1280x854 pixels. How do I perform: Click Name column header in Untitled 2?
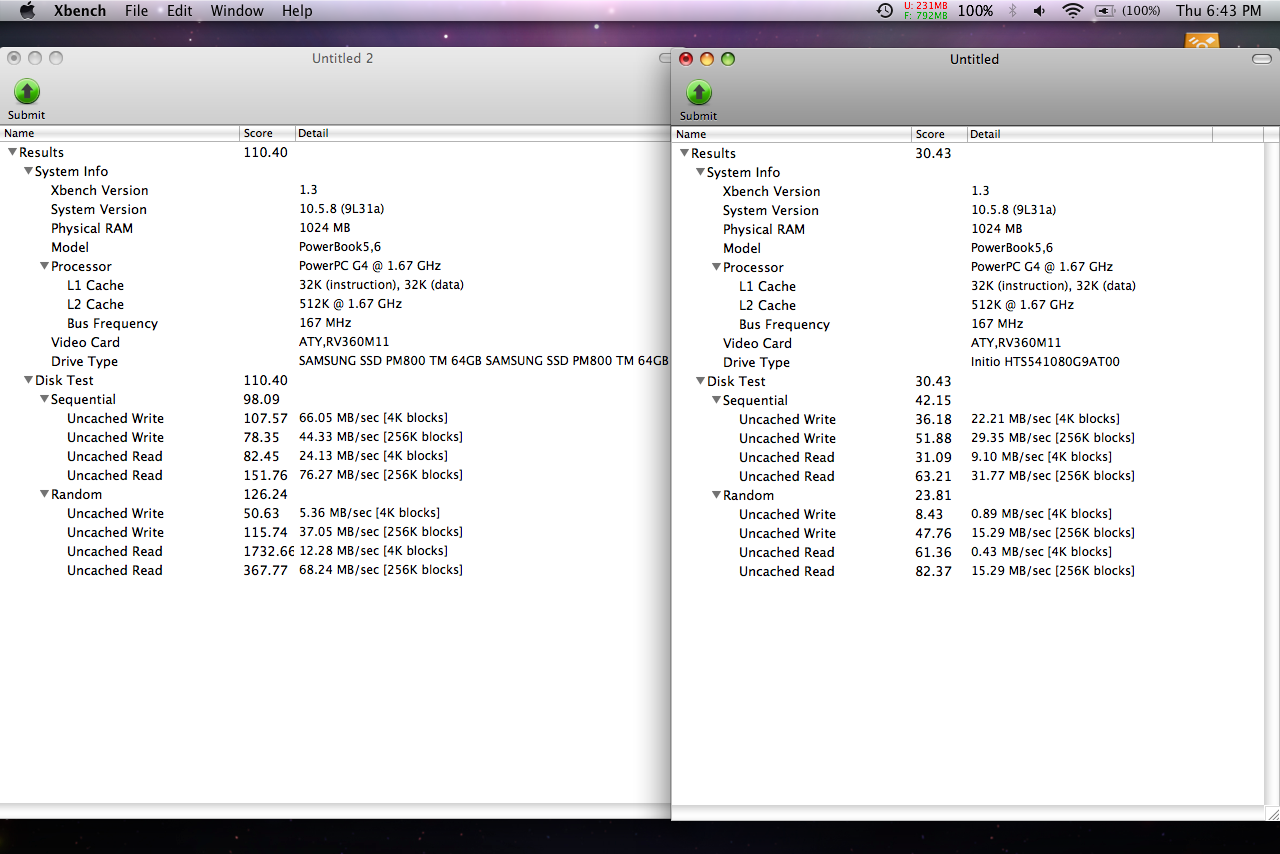tap(120, 133)
